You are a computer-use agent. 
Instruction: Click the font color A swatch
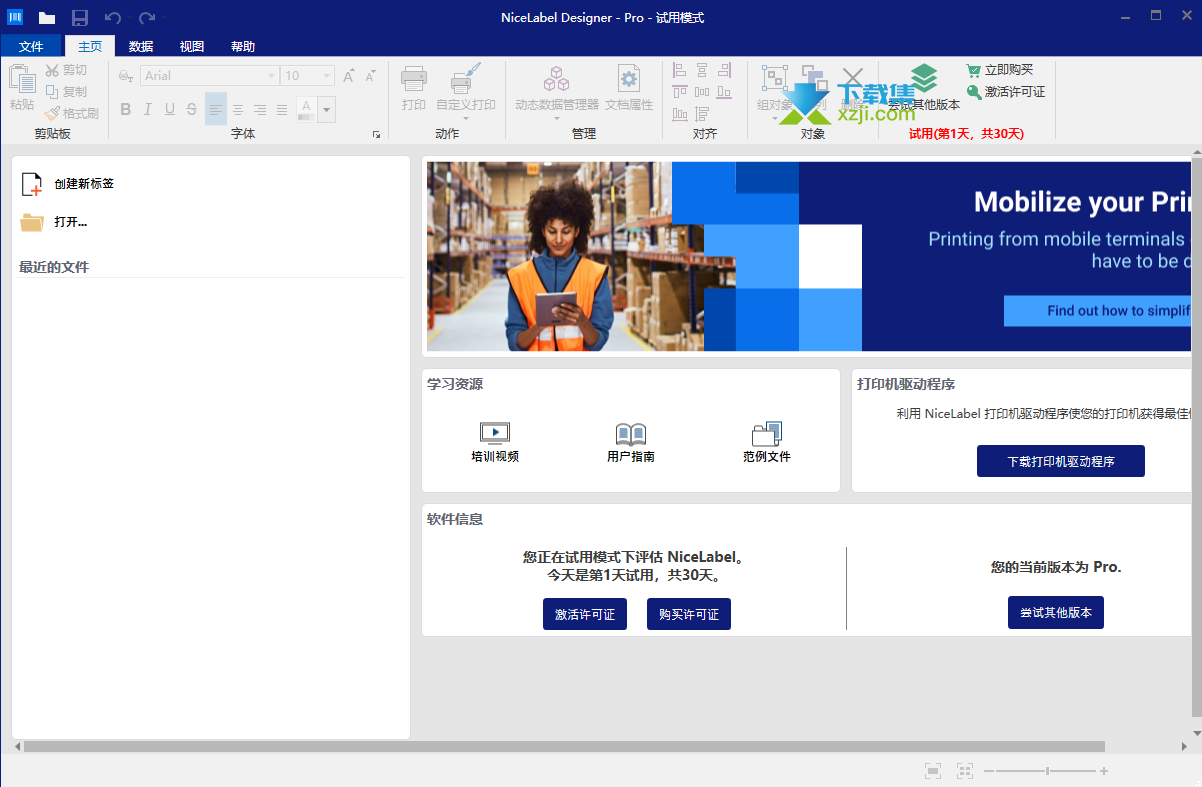[x=306, y=109]
